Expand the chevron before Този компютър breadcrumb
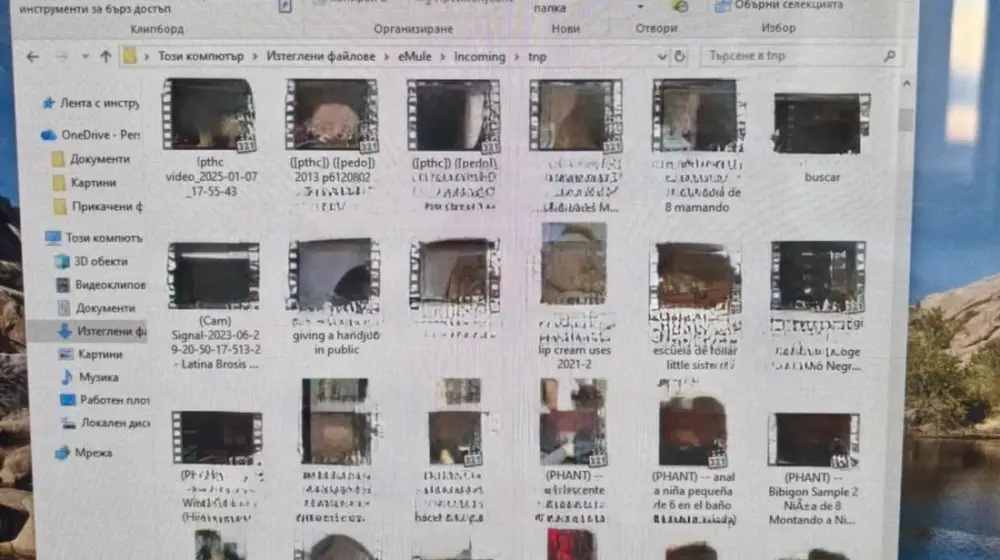1000x560 pixels. point(147,57)
